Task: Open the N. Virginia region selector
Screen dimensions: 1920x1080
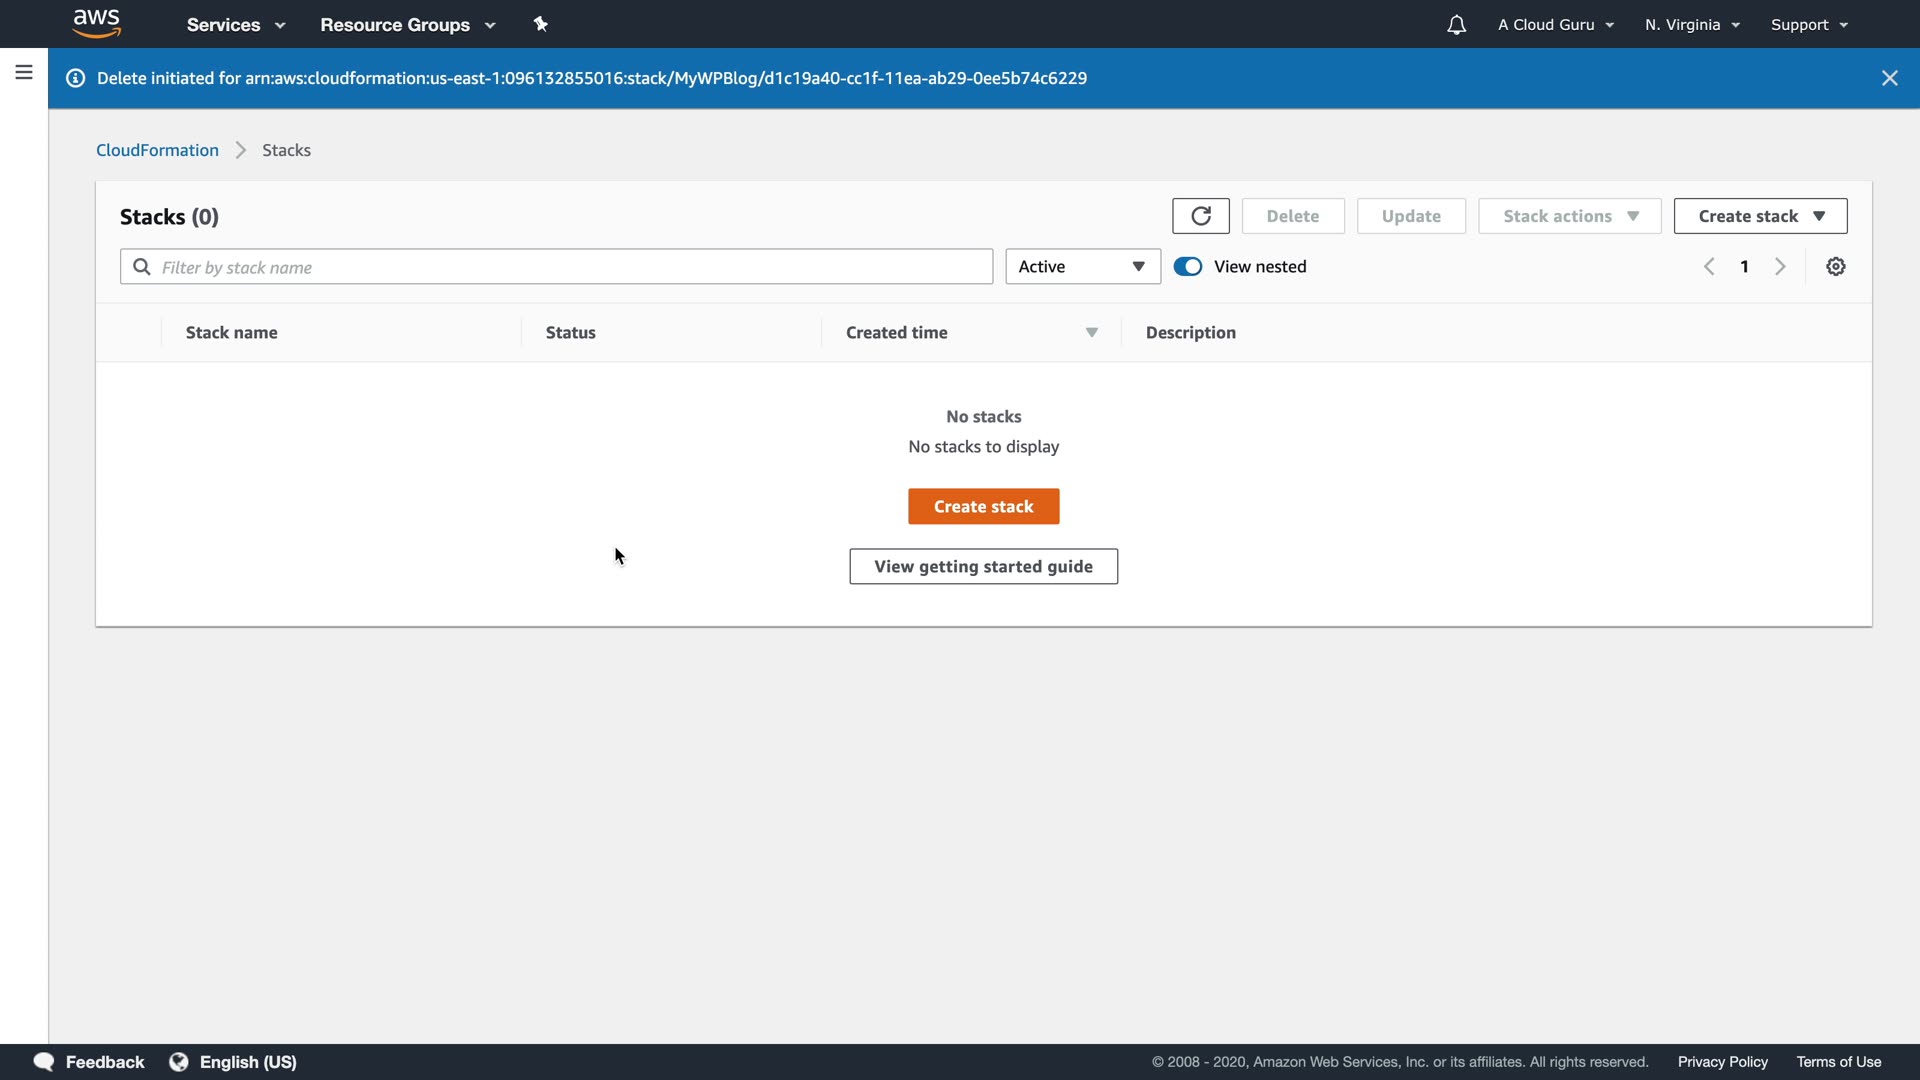Action: pos(1692,25)
